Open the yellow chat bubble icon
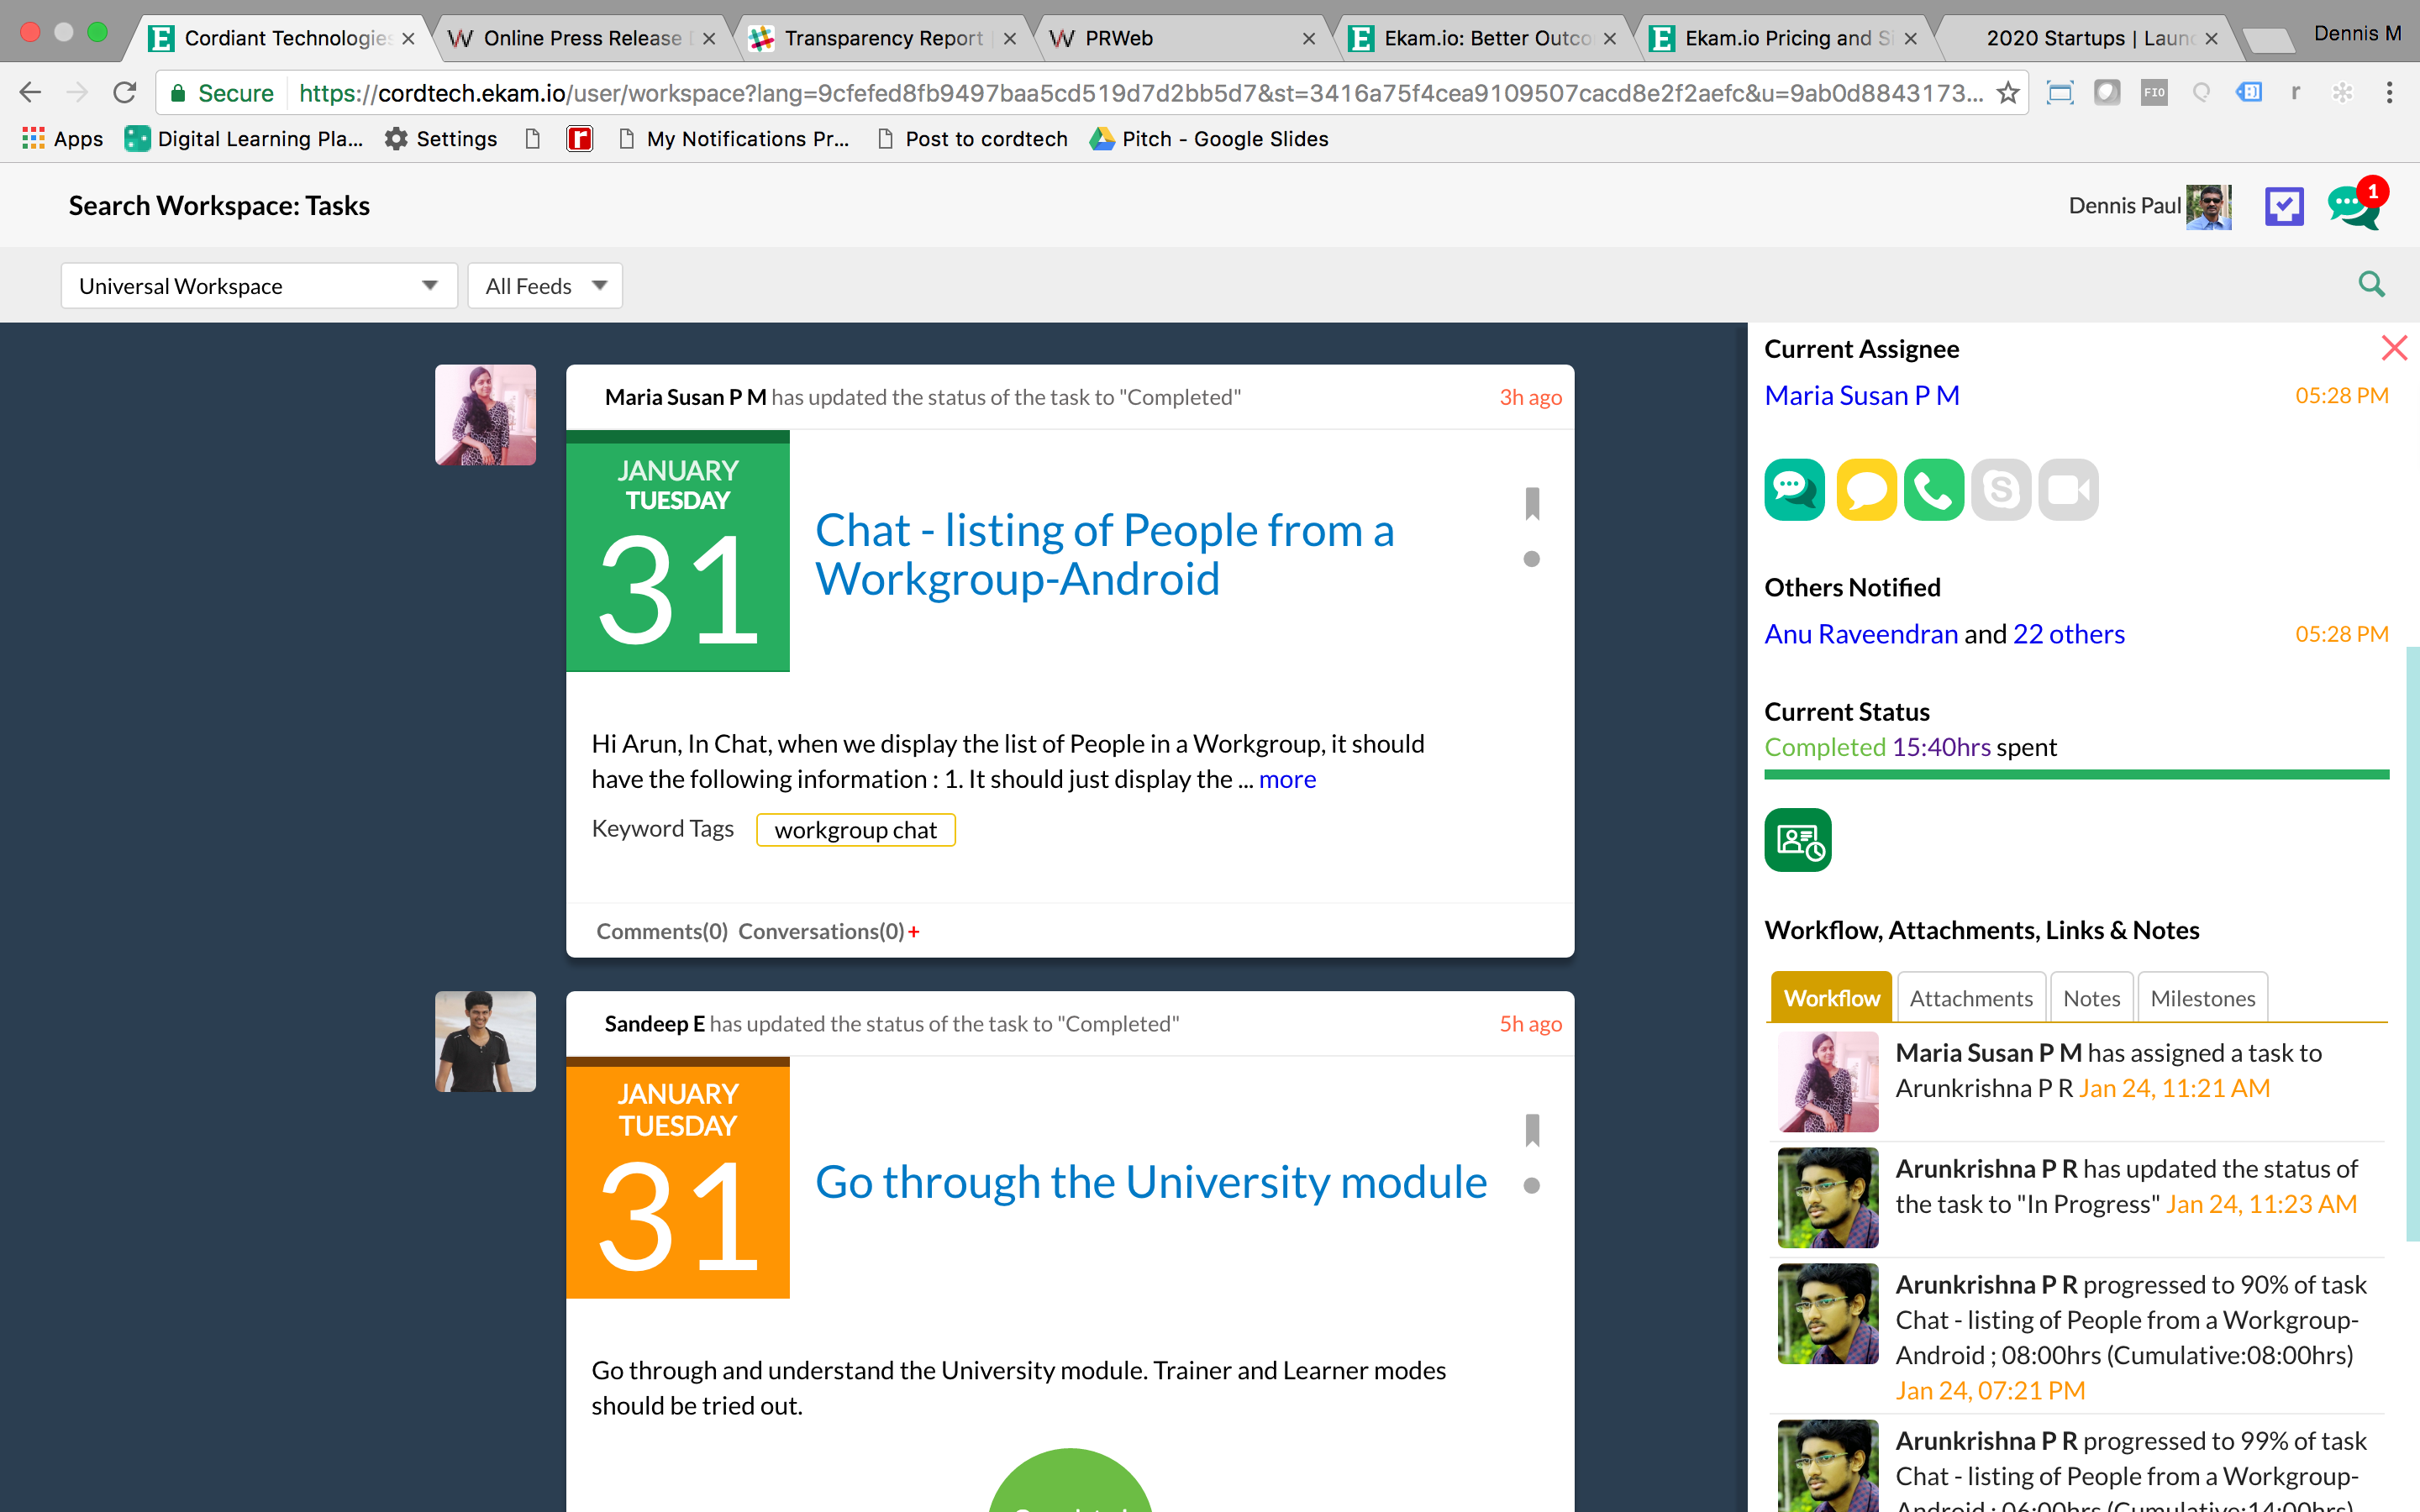Image resolution: width=2420 pixels, height=1512 pixels. pos(1865,490)
